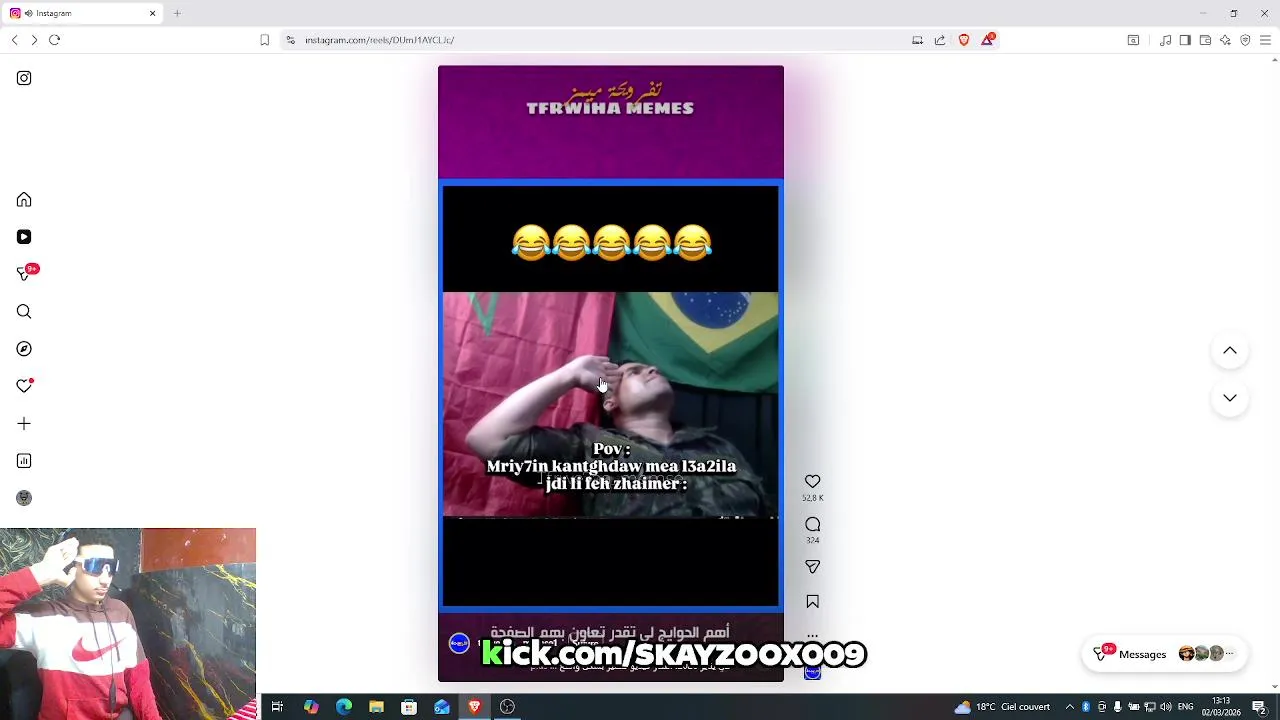Open the Messages floating panel
This screenshot has width=1280, height=720.
[1165, 654]
